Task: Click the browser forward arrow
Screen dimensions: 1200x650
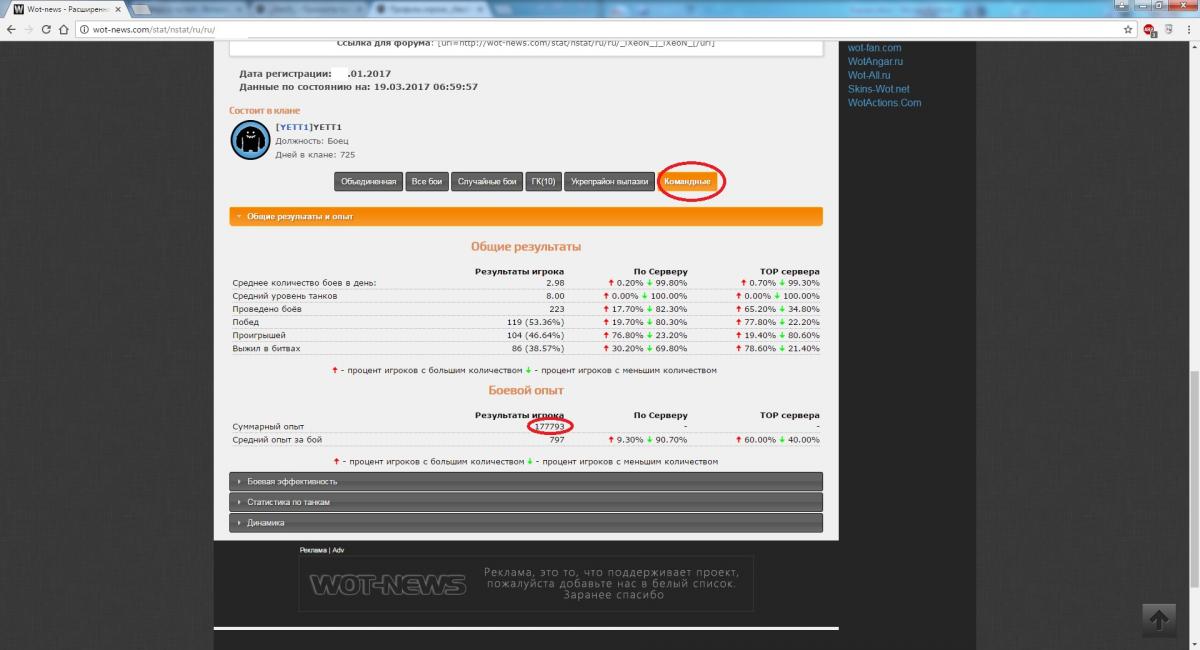Action: tap(30, 30)
